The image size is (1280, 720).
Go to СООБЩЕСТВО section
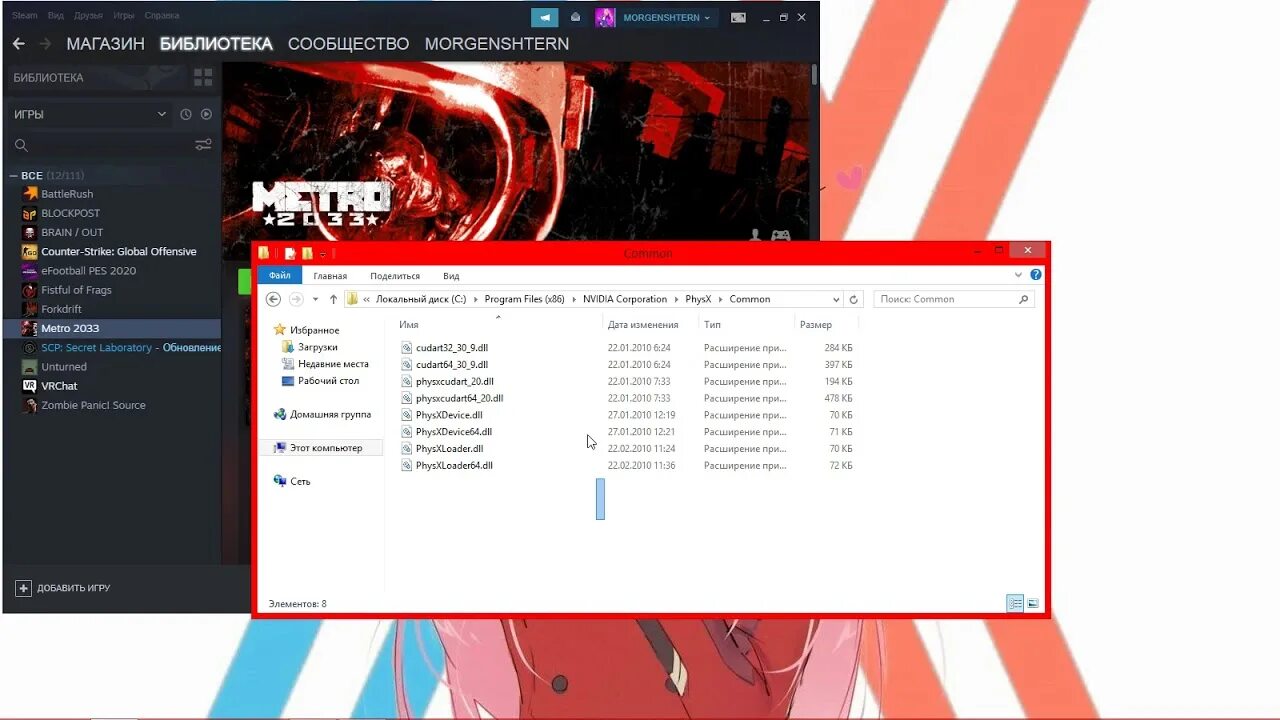click(348, 44)
